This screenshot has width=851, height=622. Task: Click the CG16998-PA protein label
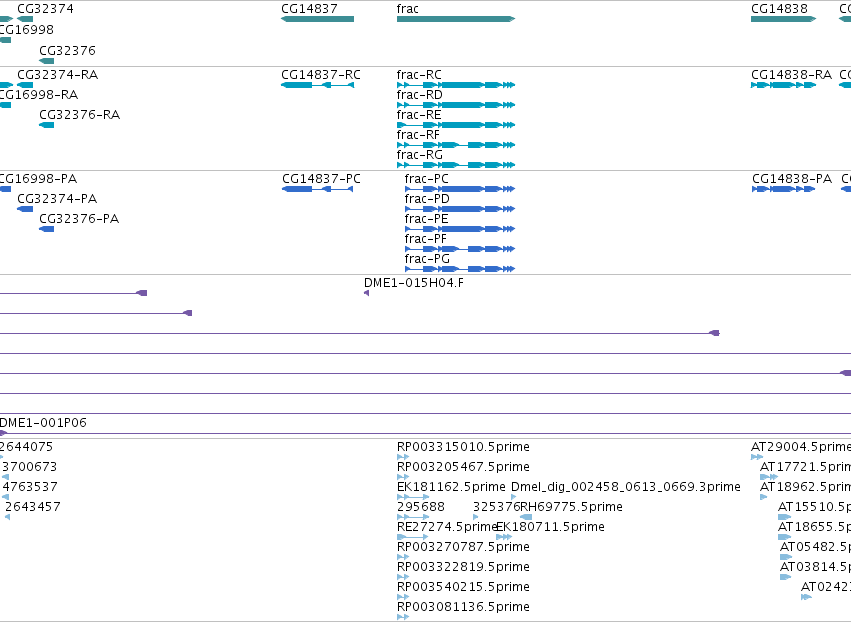pos(38,179)
